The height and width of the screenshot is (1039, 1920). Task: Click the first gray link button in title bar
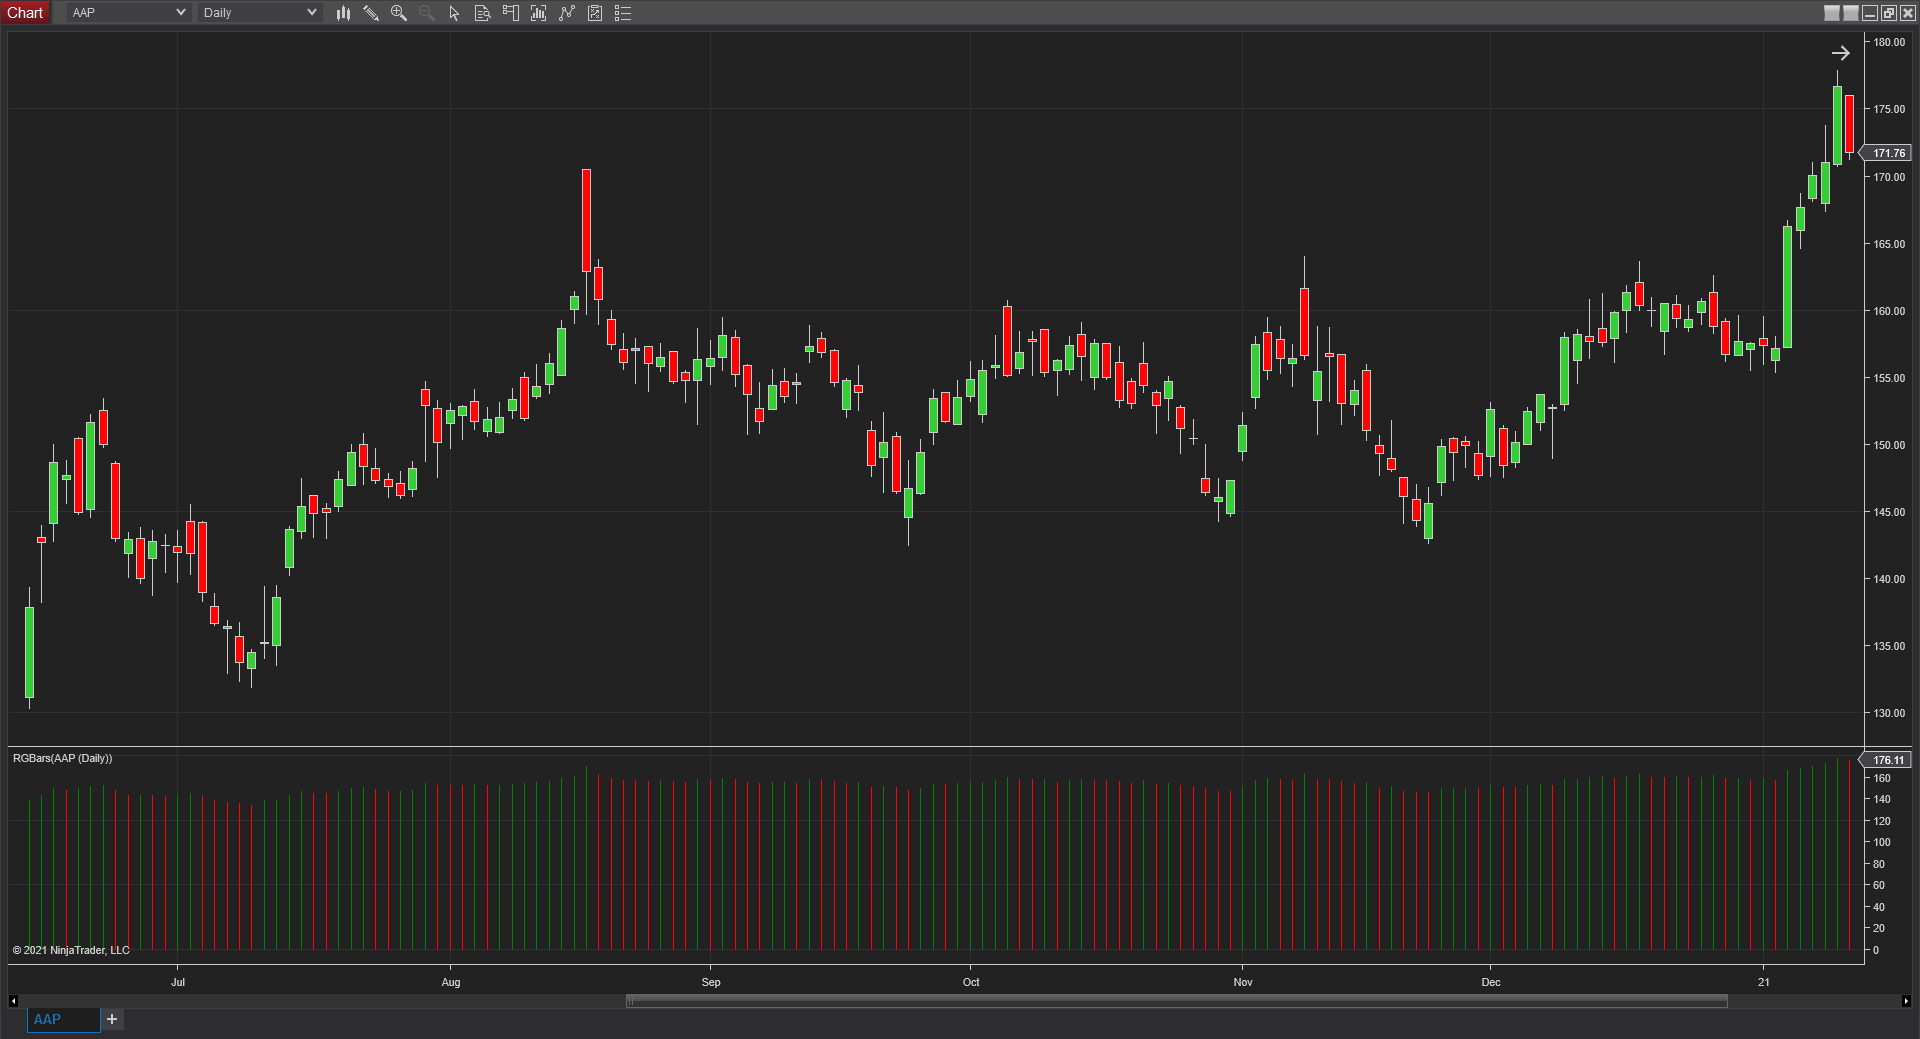[x=1832, y=13]
